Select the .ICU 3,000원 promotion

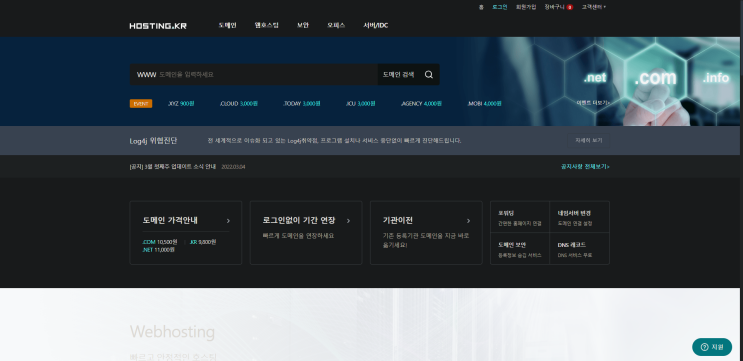click(361, 103)
